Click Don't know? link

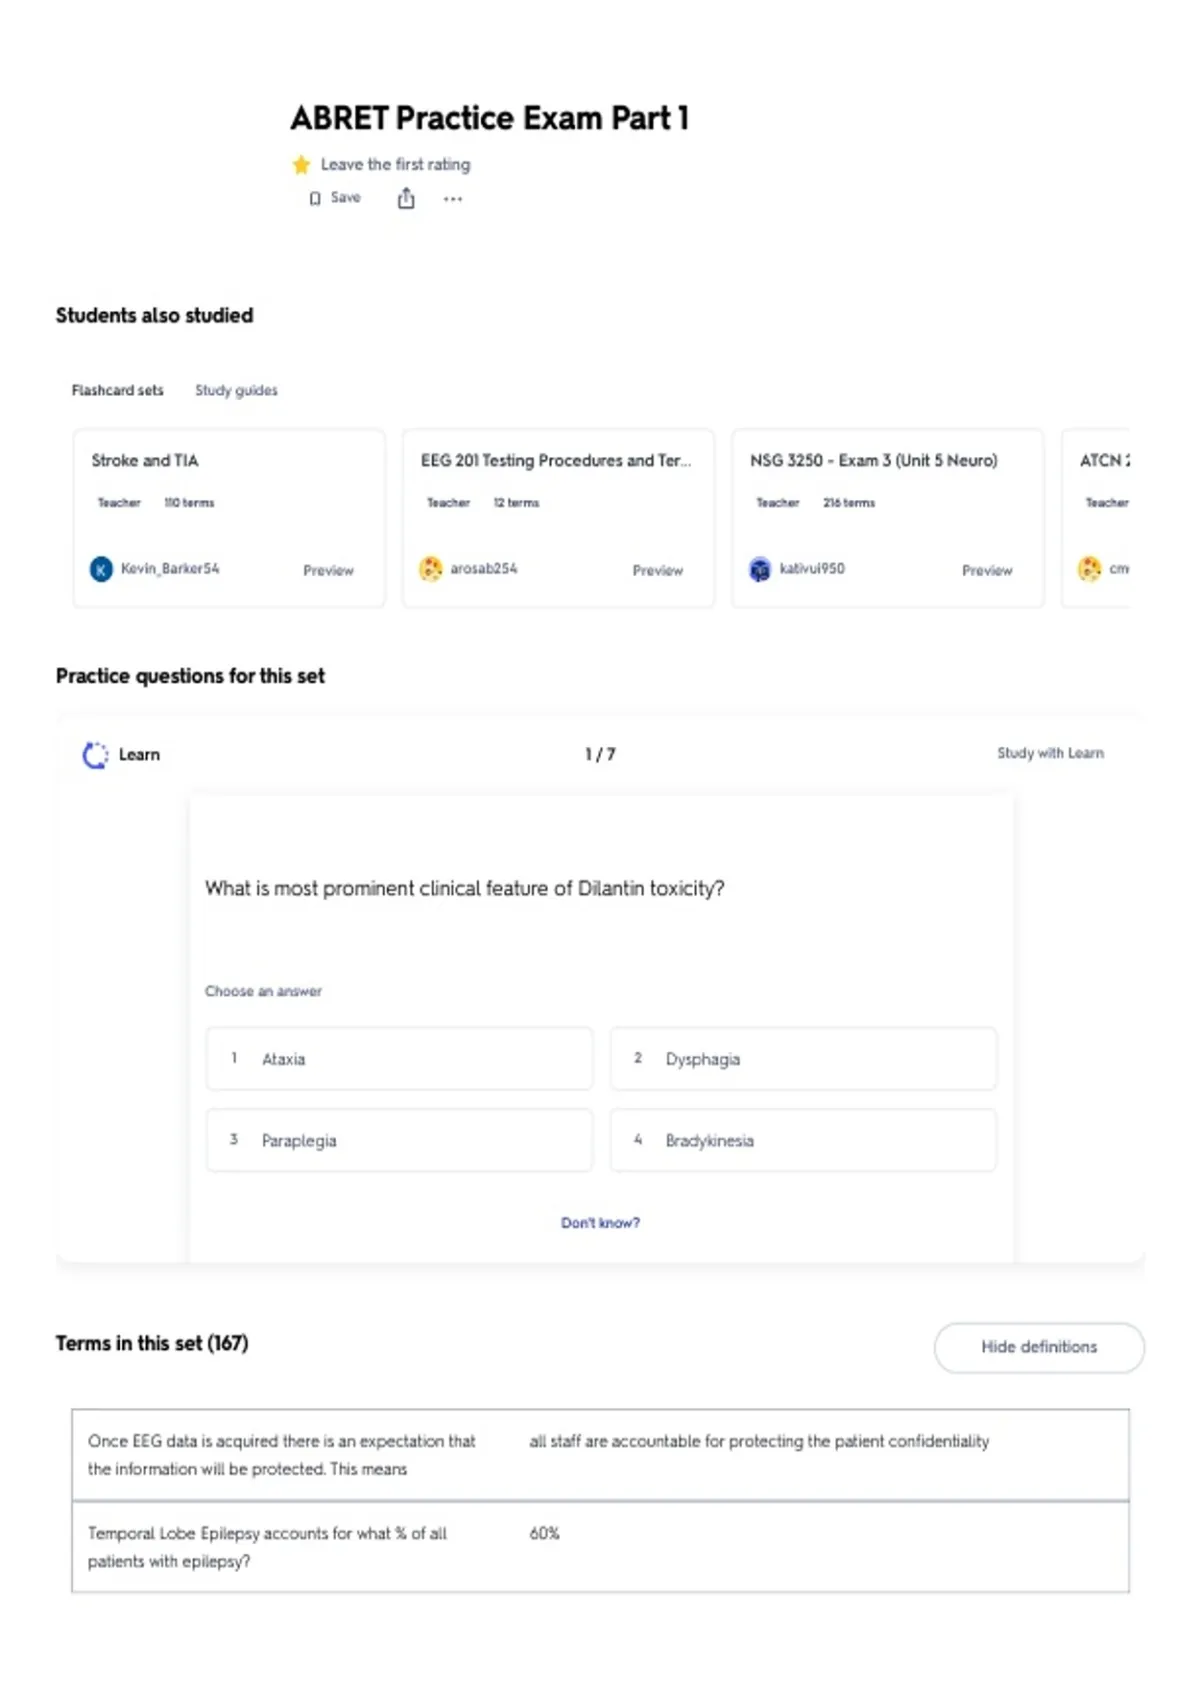(x=600, y=1222)
